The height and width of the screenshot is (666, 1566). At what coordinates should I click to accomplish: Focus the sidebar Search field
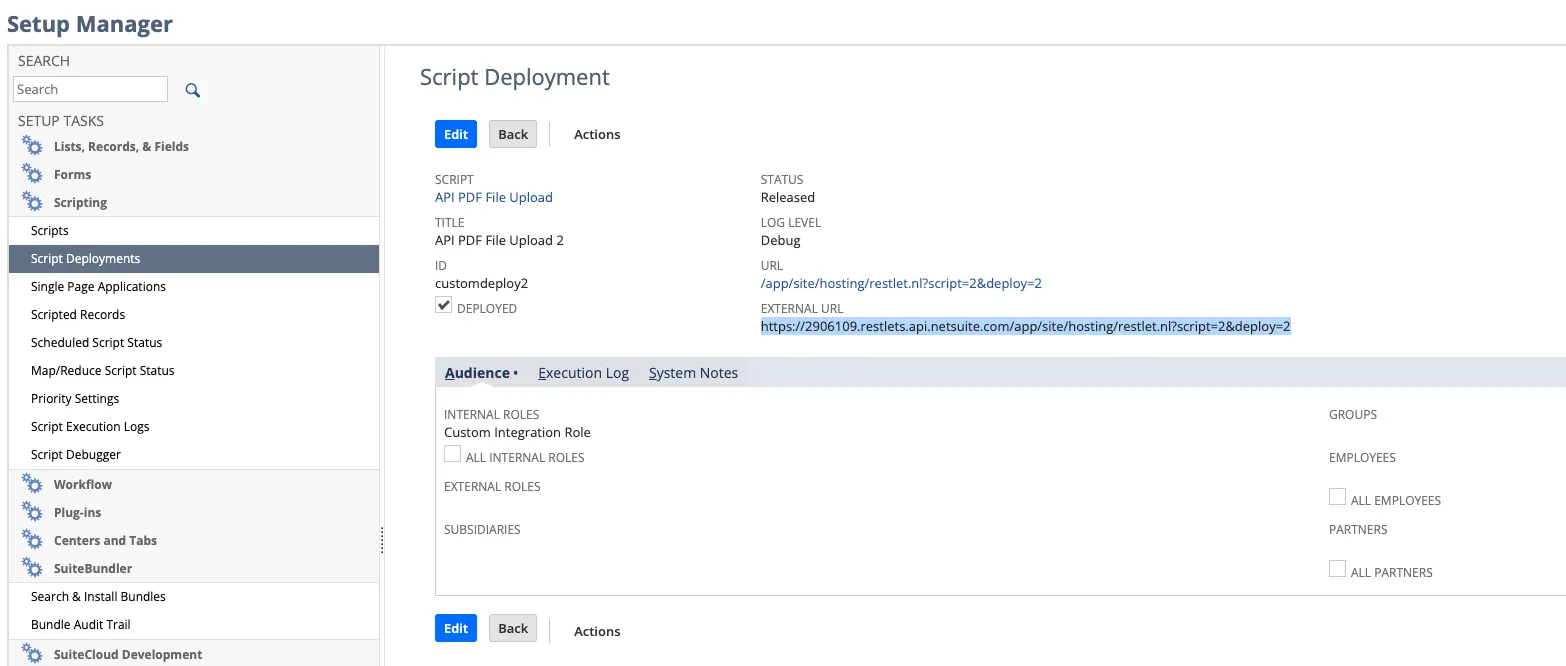pos(91,89)
